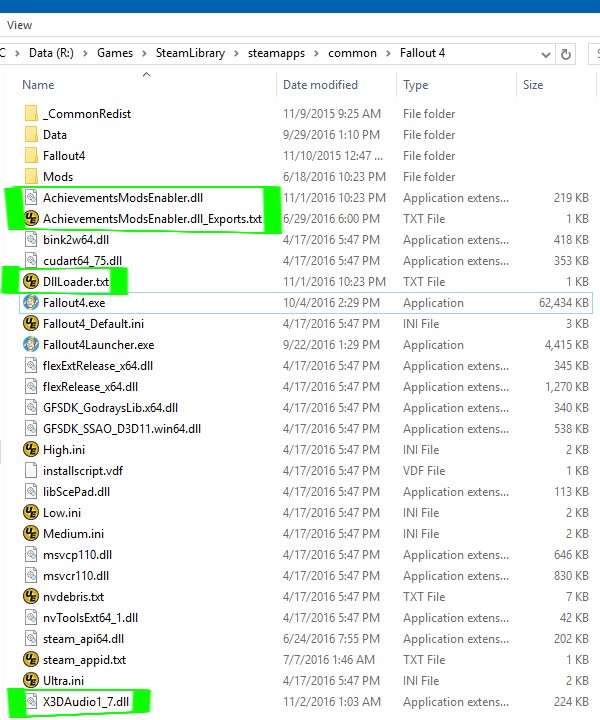
Task: Click the 7/7/2016 1:46 AM date cell
Action: click(x=329, y=659)
